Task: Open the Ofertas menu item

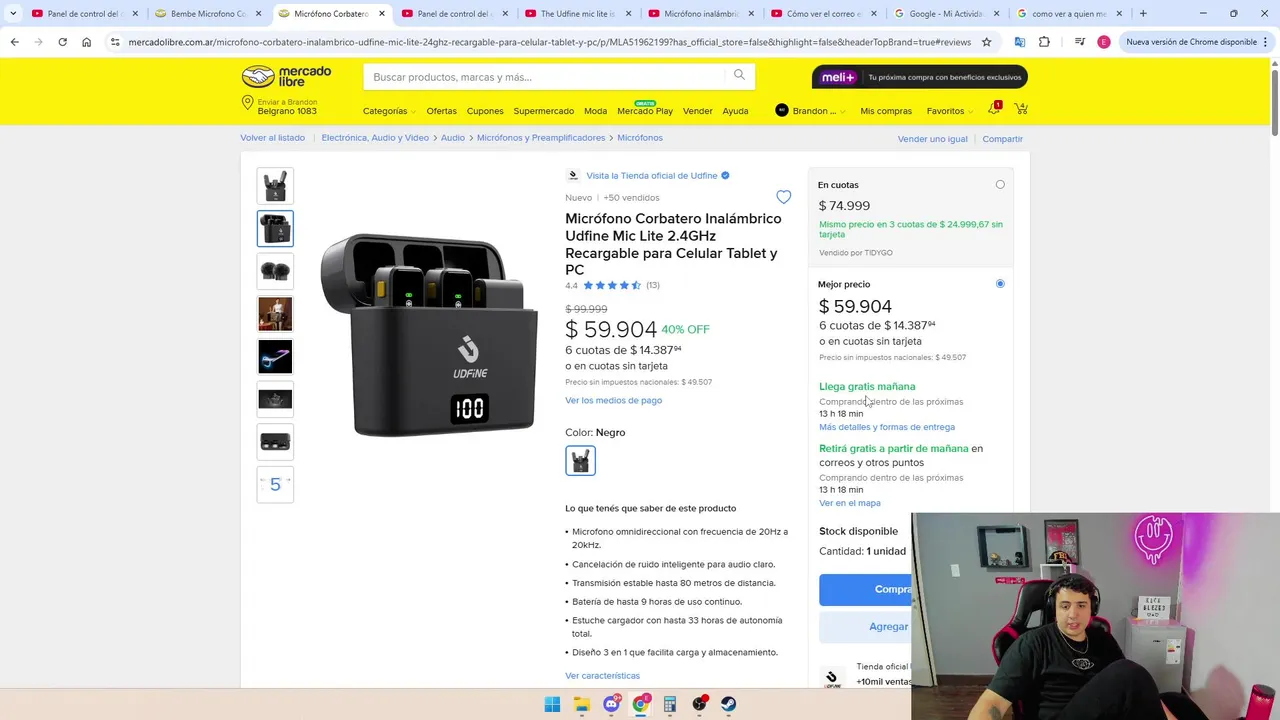Action: pos(441,111)
